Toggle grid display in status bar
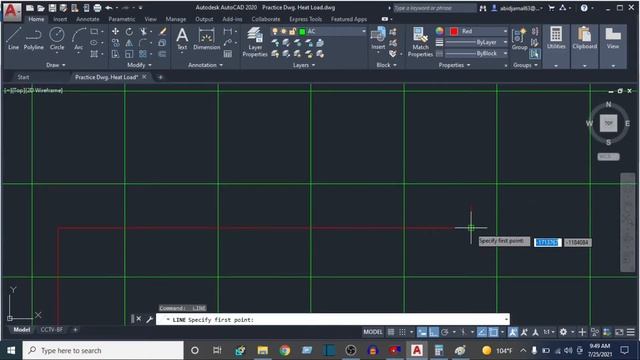 pos(391,332)
